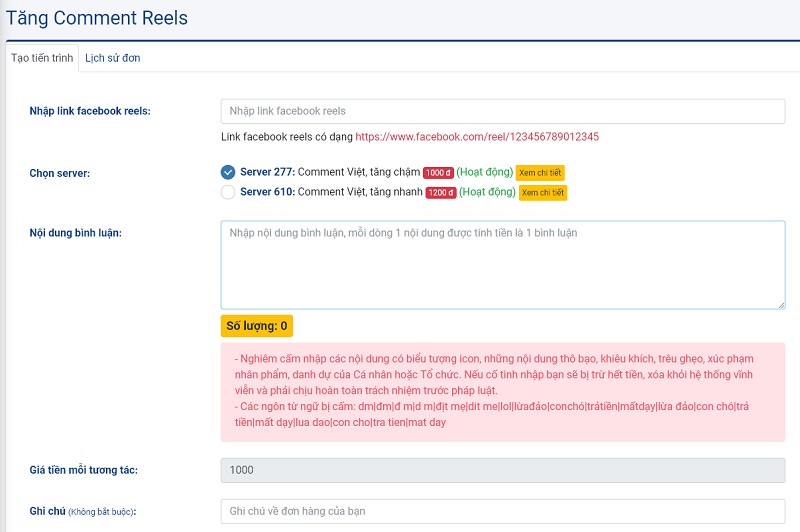Click the Số lượng: 0 badge

click(257, 326)
